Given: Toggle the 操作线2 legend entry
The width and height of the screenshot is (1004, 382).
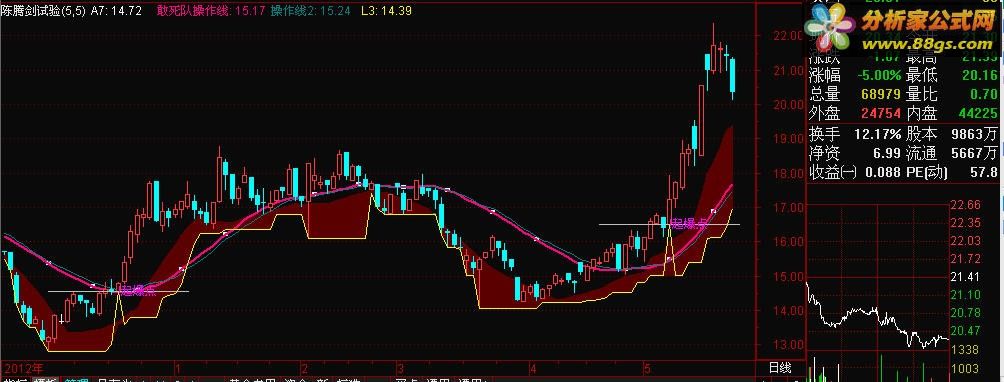Looking at the screenshot, I should click(x=292, y=11).
